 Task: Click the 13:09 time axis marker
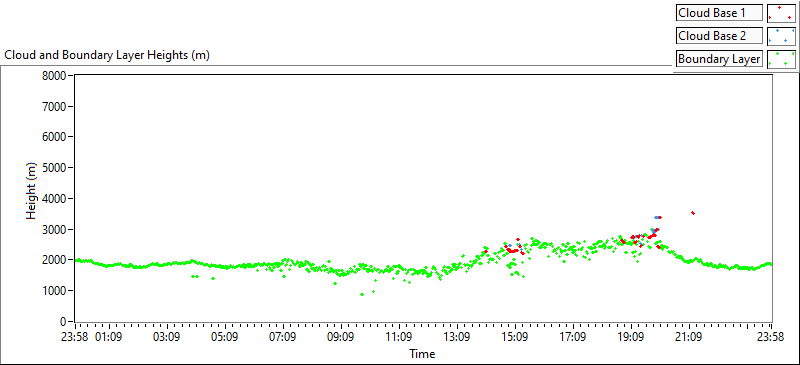coord(457,337)
